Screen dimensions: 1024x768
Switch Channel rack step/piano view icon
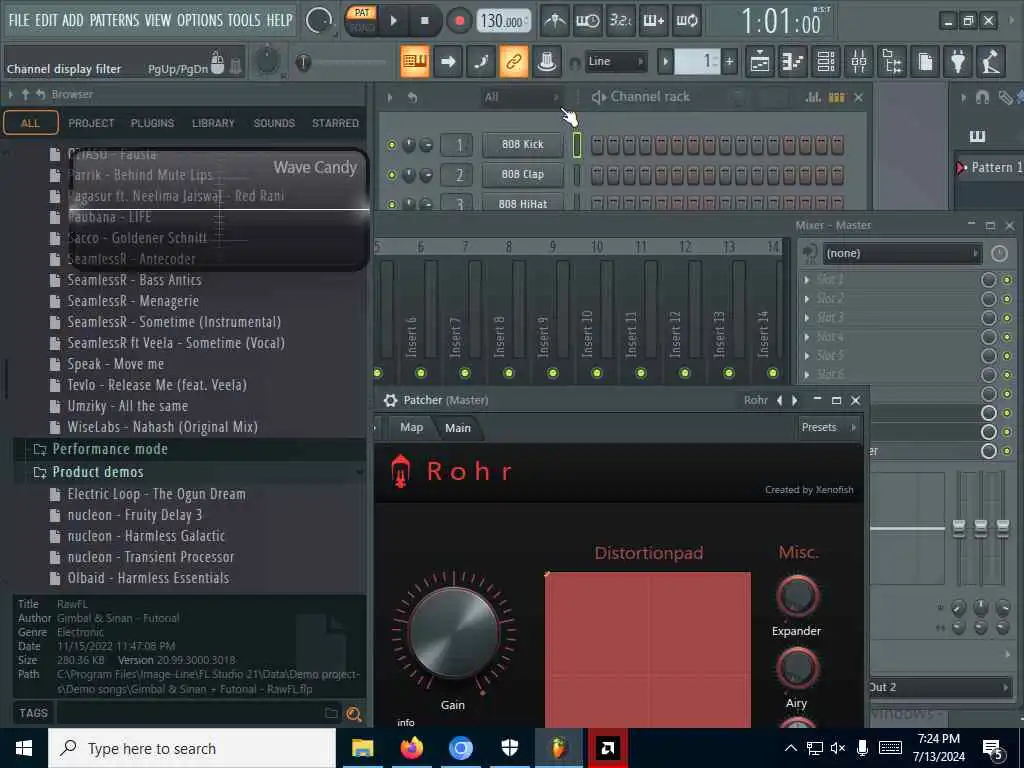click(x=837, y=97)
